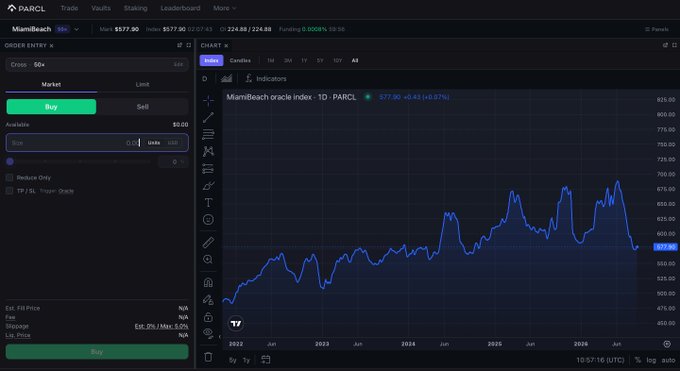Image resolution: width=680 pixels, height=371 pixels.
Task: Hide all drawings with the eye icon
Action: 208,333
